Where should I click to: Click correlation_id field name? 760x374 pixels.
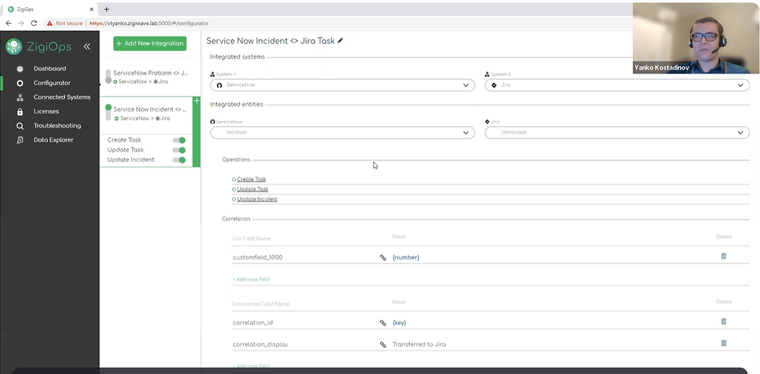tap(253, 323)
